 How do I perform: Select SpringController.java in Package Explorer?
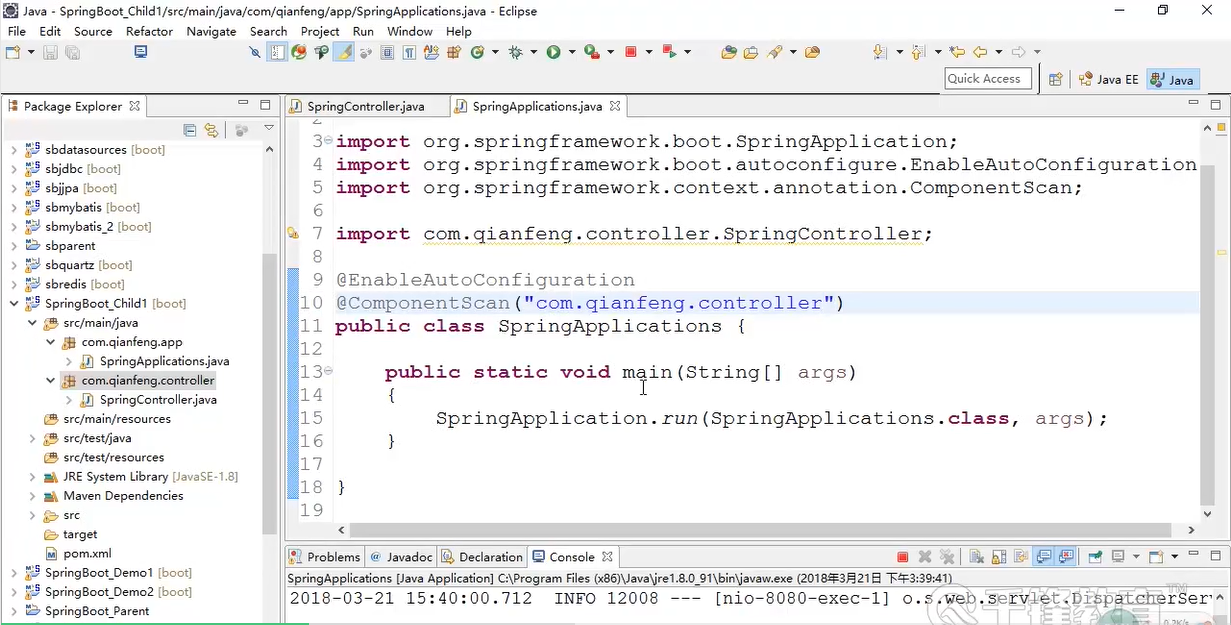tap(158, 400)
